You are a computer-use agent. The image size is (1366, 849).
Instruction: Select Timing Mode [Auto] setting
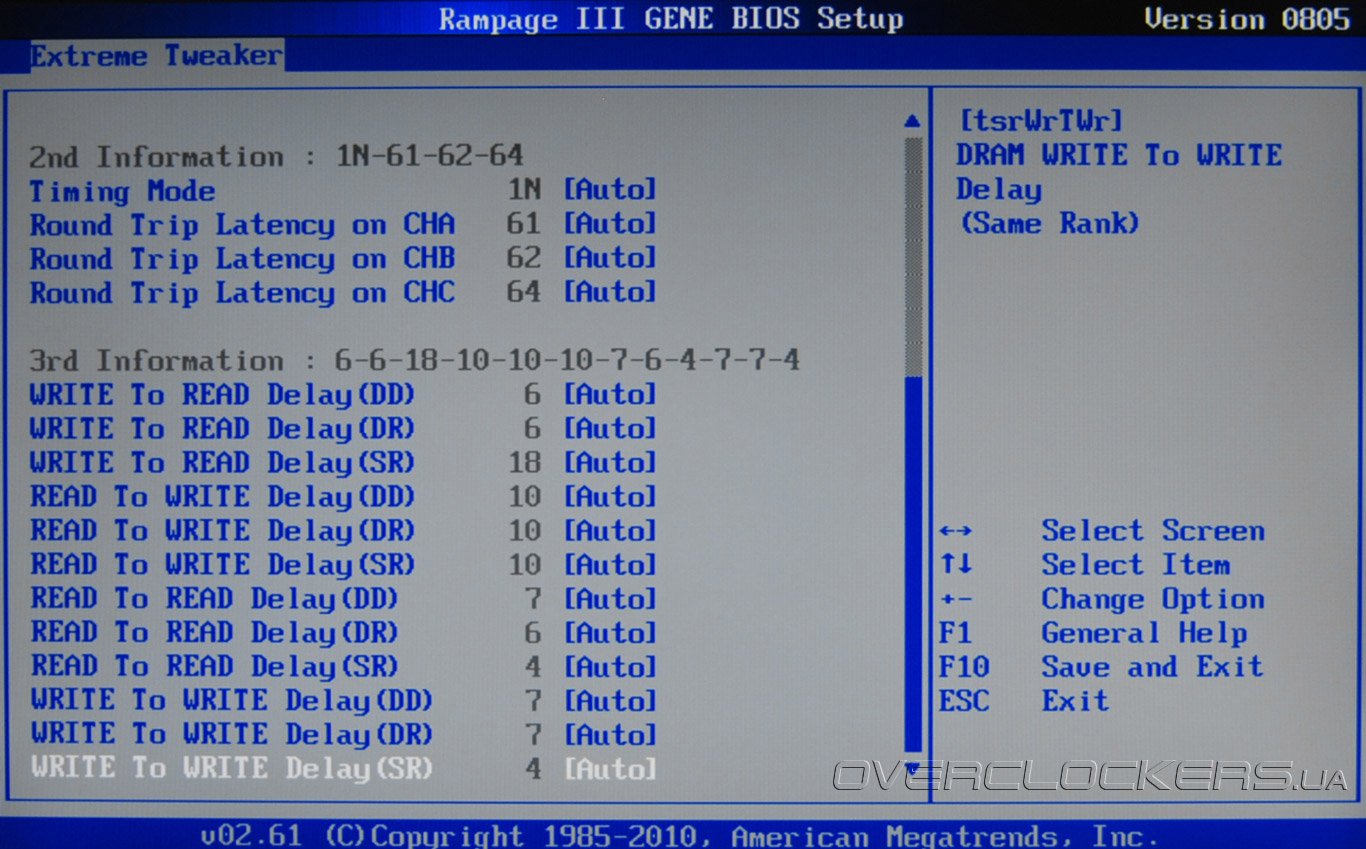343,190
